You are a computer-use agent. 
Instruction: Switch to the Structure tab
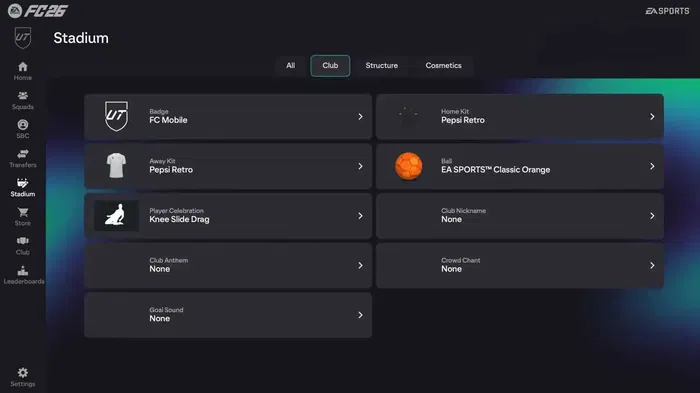pyautogui.click(x=382, y=66)
